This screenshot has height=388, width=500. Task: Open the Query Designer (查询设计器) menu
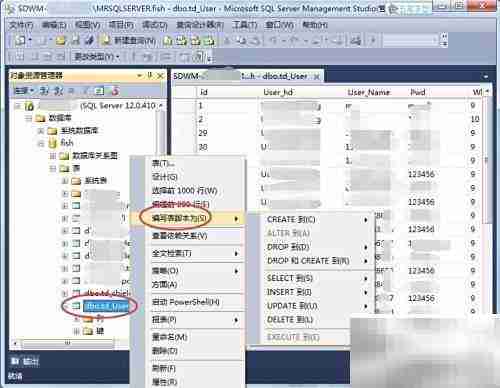[200, 25]
